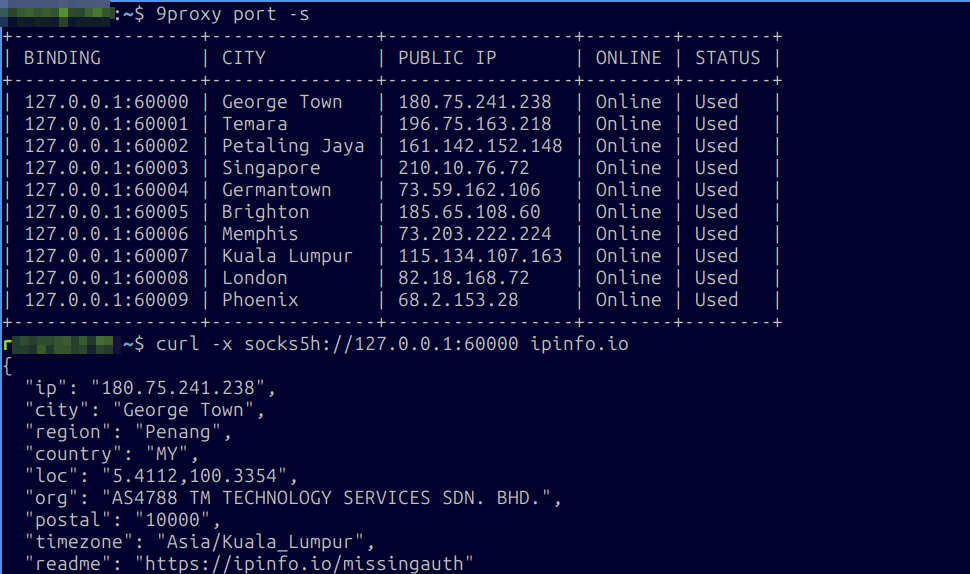The width and height of the screenshot is (970, 574).
Task: Click Online status in London row
Action: pos(629,277)
